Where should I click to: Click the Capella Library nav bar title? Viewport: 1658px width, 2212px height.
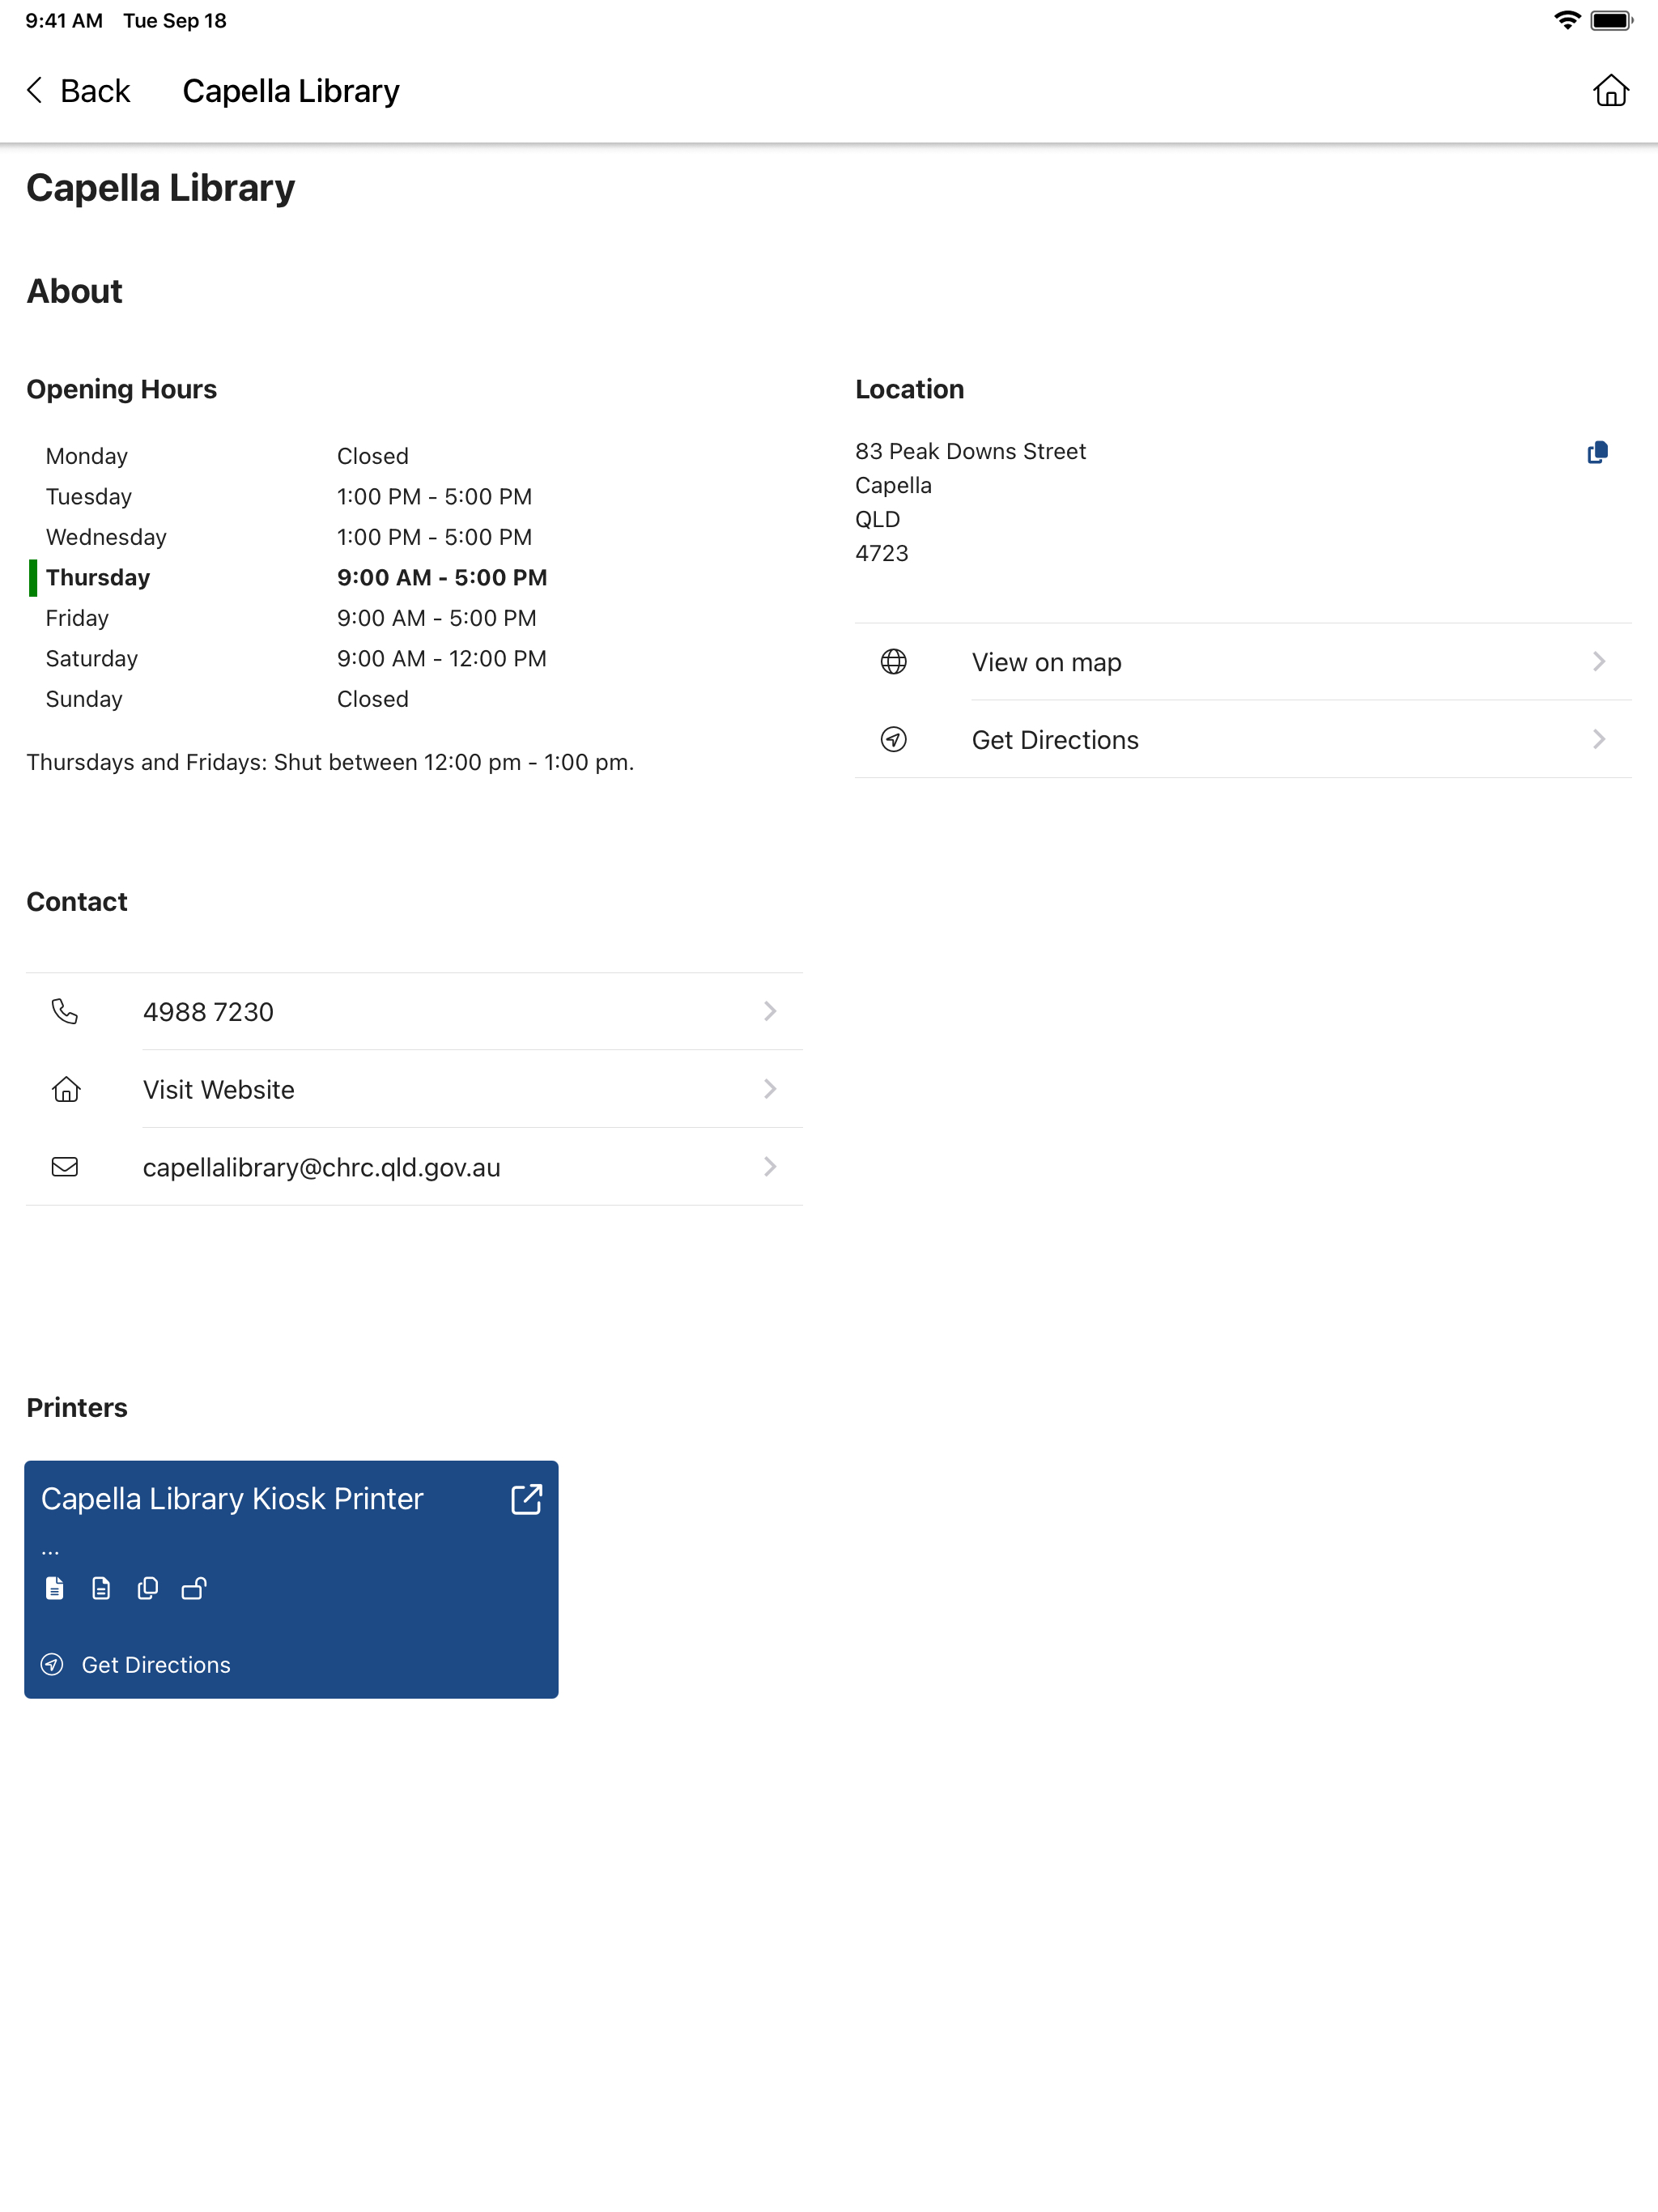pos(291,91)
